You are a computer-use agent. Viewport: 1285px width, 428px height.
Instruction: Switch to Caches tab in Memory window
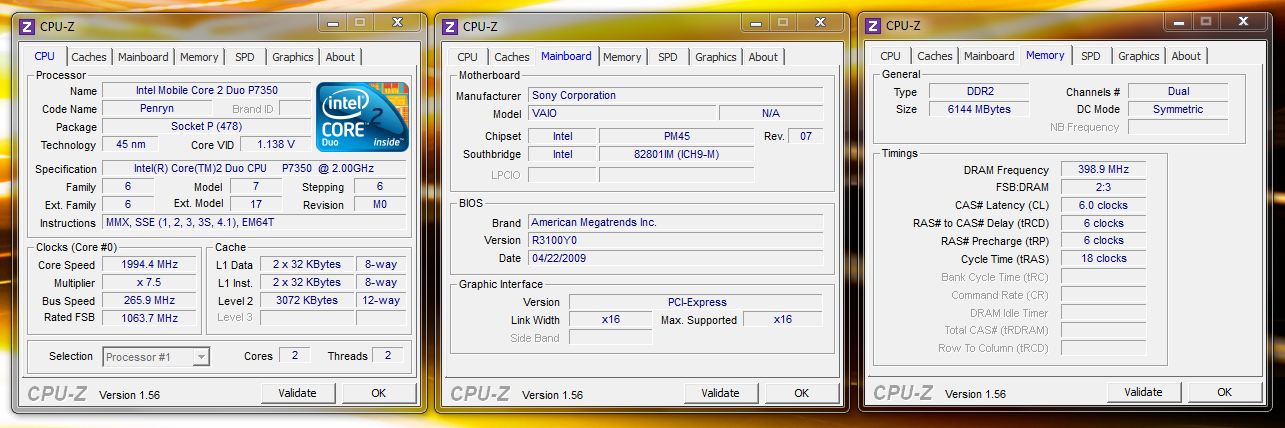tap(935, 56)
